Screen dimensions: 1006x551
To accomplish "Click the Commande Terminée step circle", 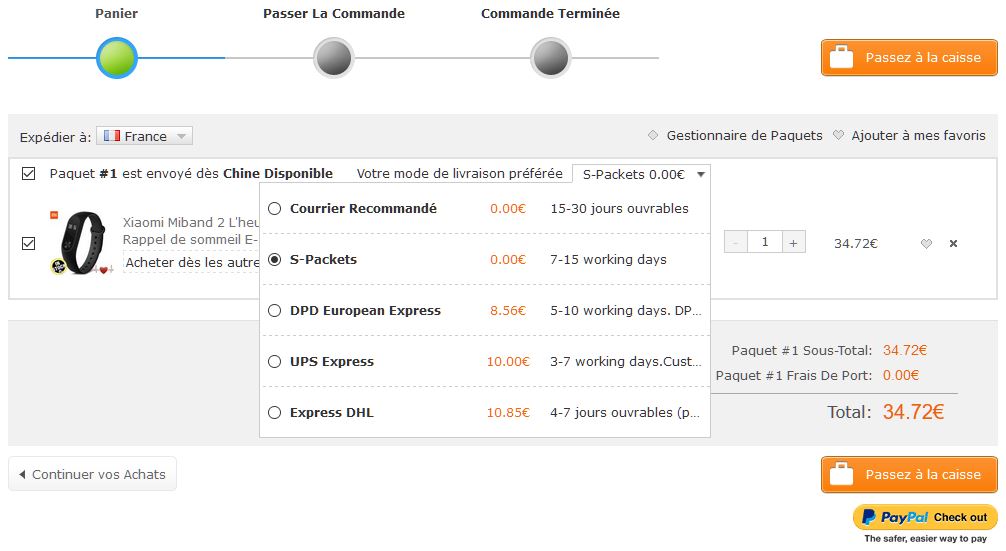I will [550, 58].
